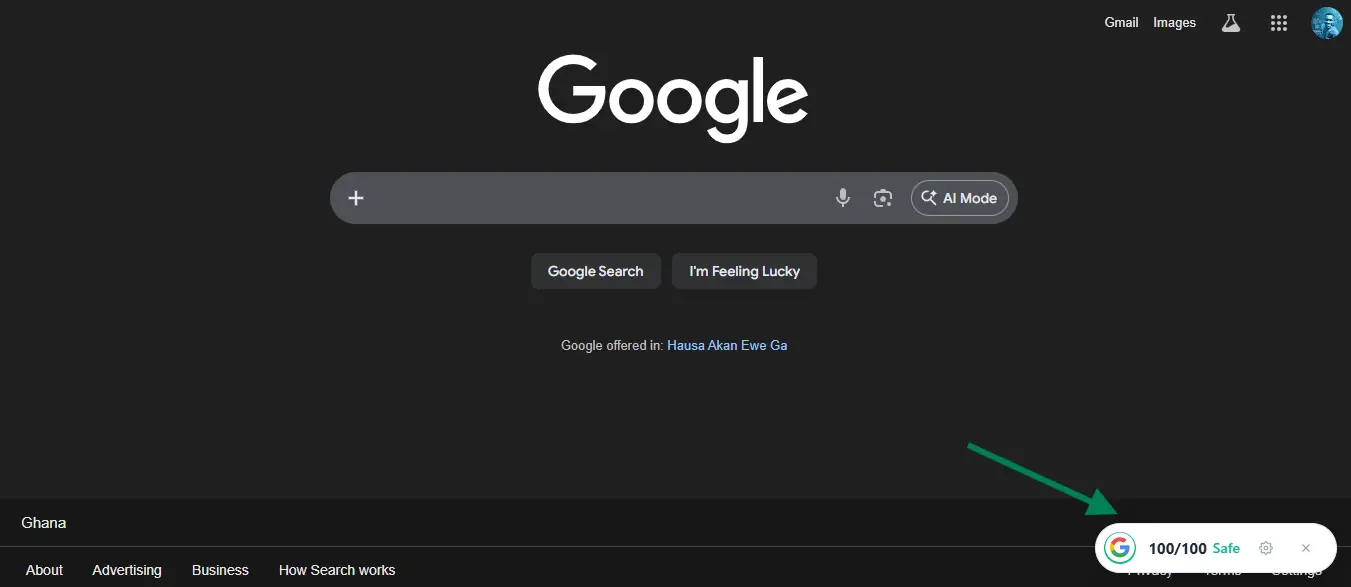Dismiss the 100/100 Safe widget
This screenshot has height=587, width=1351.
tap(1306, 548)
